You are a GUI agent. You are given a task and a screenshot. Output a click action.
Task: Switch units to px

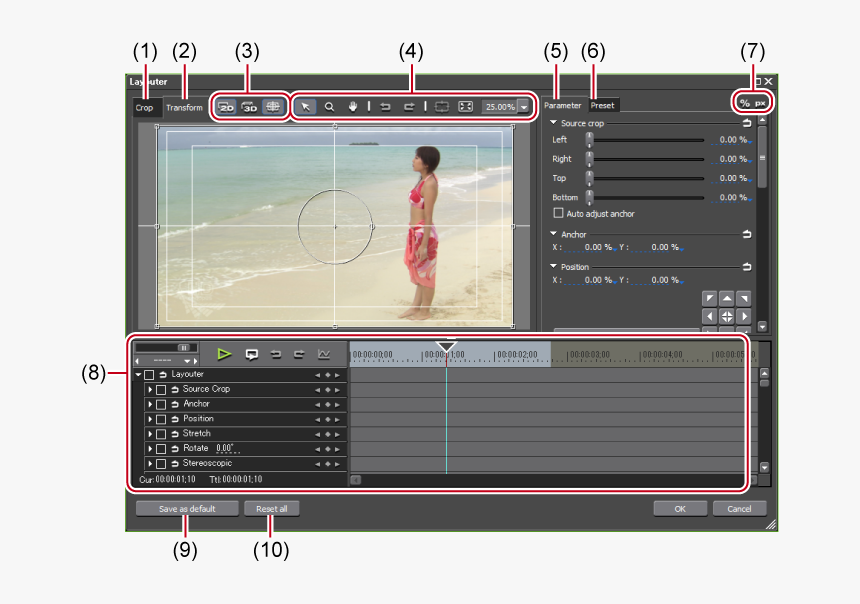760,103
